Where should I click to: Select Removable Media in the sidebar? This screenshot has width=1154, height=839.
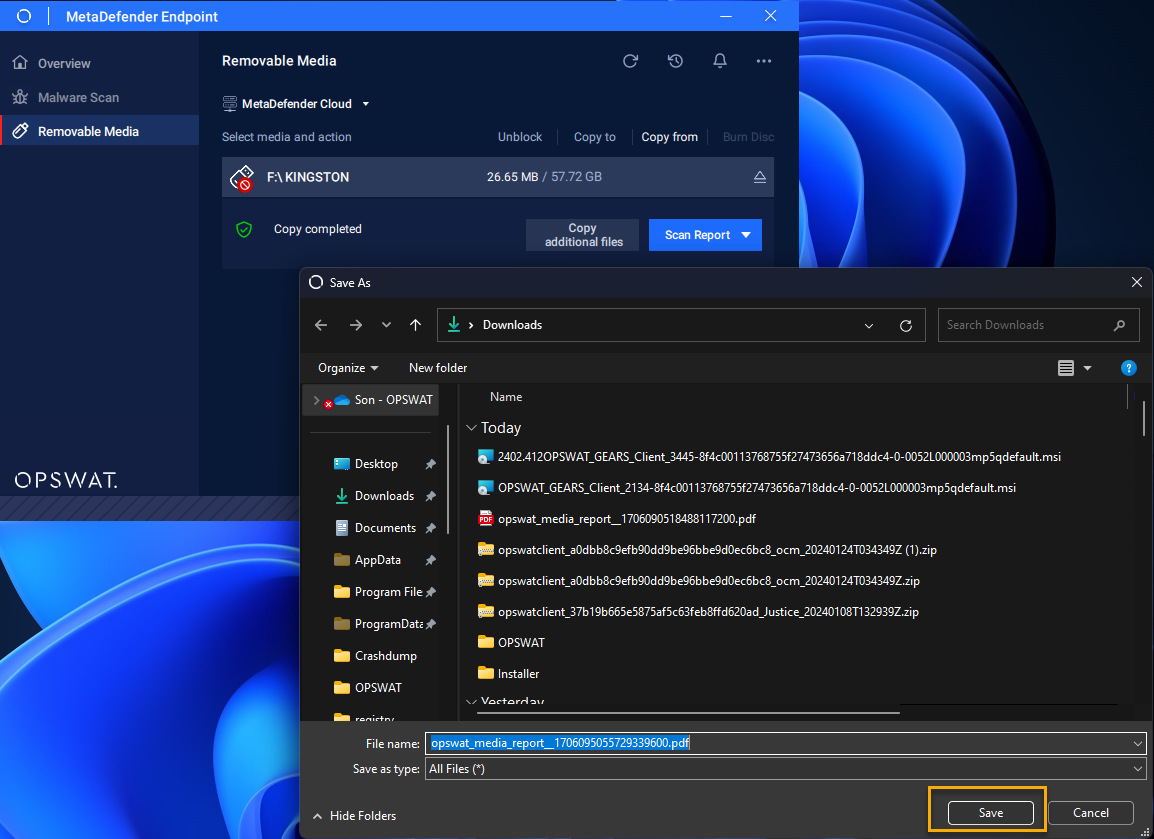(x=99, y=131)
